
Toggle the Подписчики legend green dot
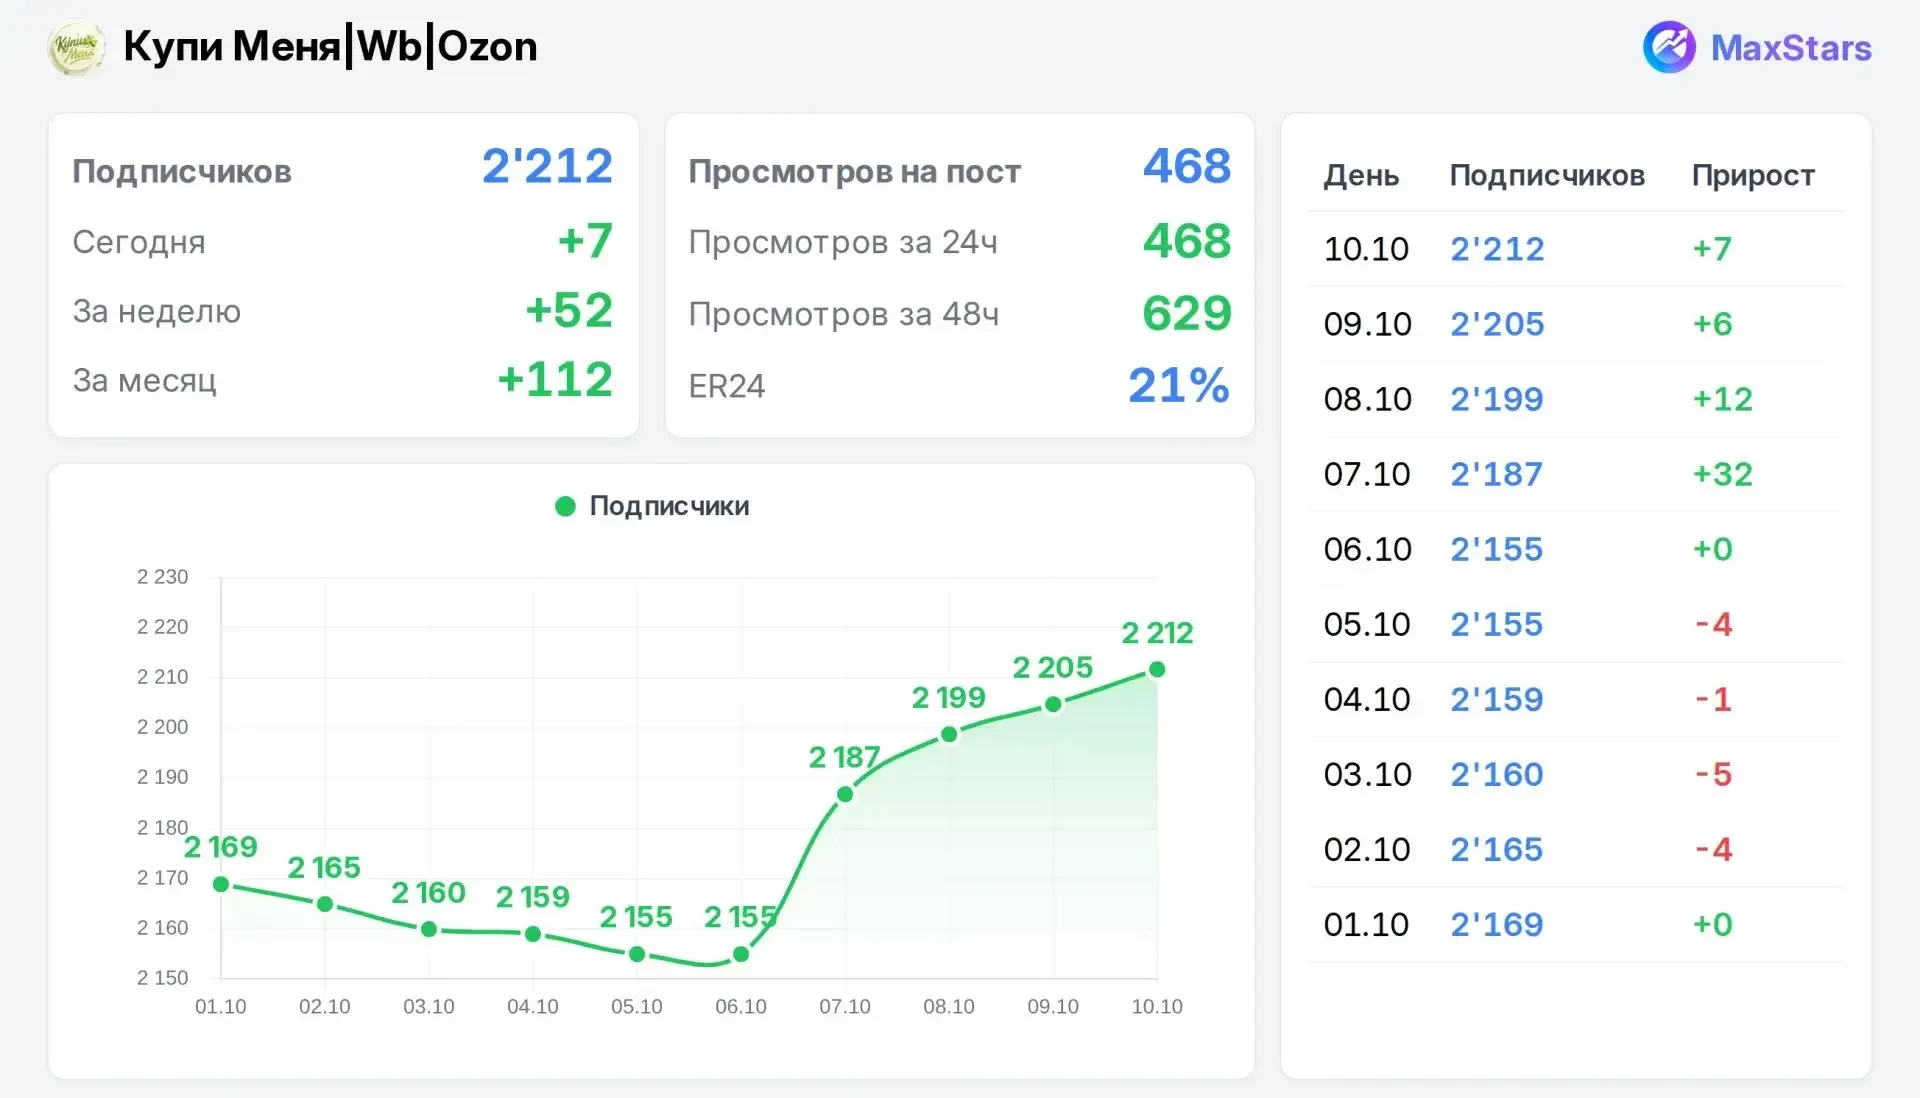coord(565,506)
